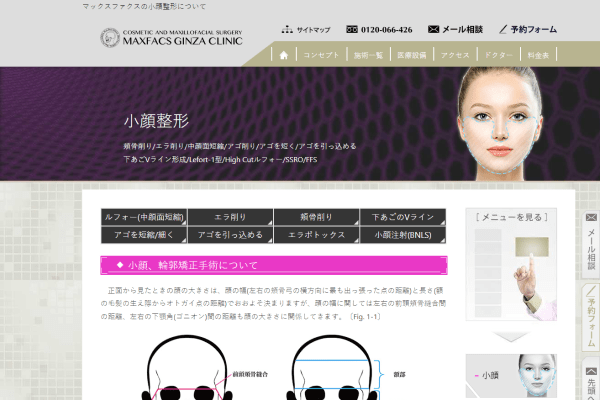Open the 料金表 menu item
The width and height of the screenshot is (600, 400).
coord(538,55)
